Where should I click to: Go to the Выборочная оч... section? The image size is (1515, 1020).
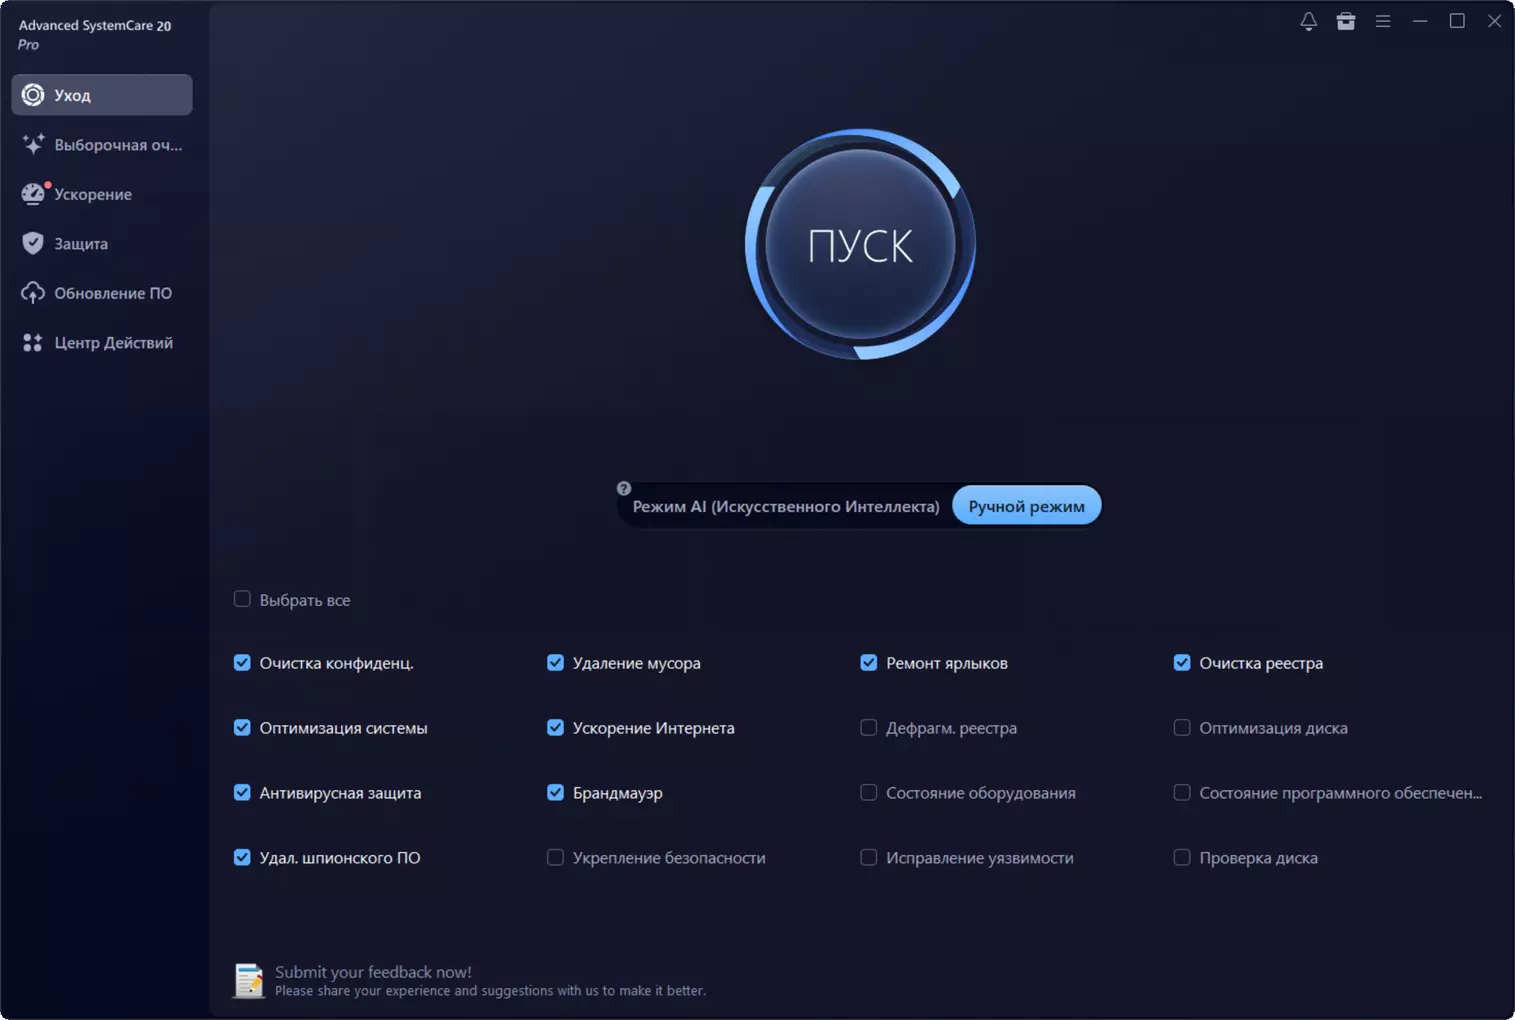118,145
